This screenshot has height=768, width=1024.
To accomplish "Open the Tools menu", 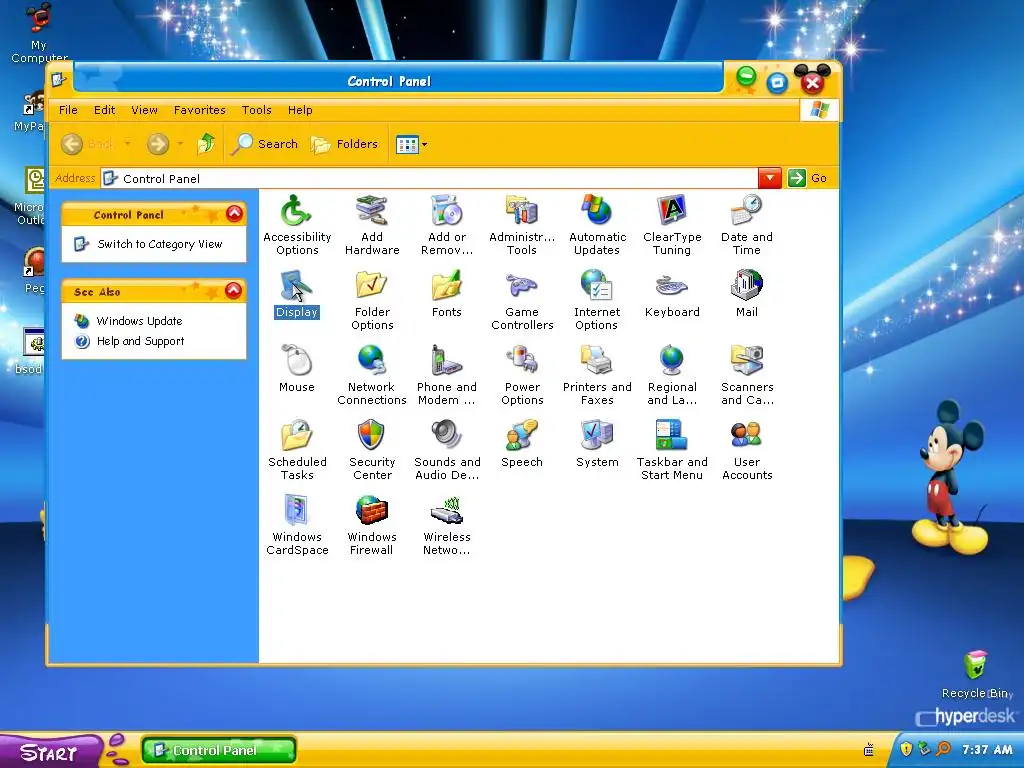I will tap(257, 110).
